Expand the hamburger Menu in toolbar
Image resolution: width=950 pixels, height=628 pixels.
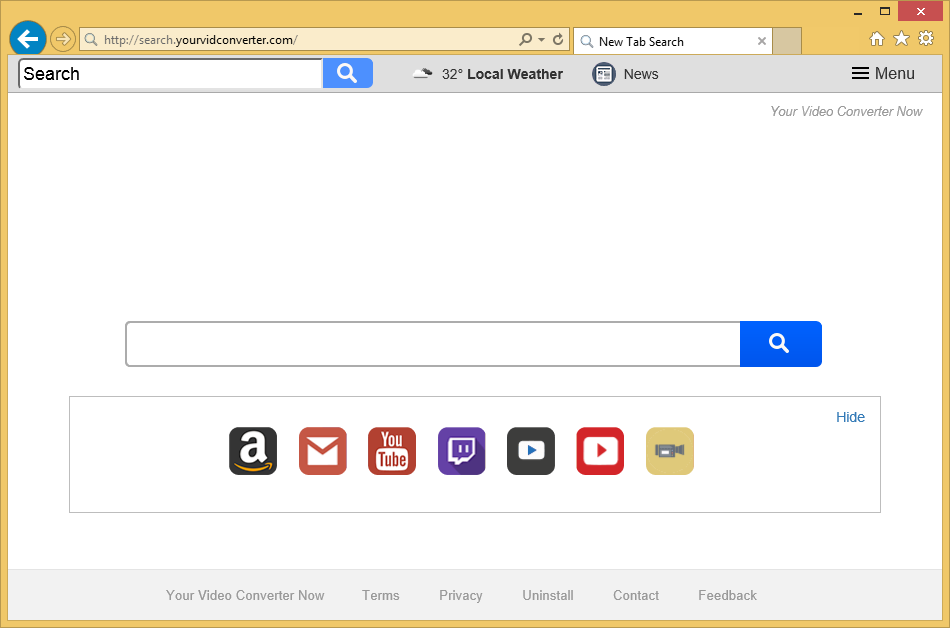(883, 74)
